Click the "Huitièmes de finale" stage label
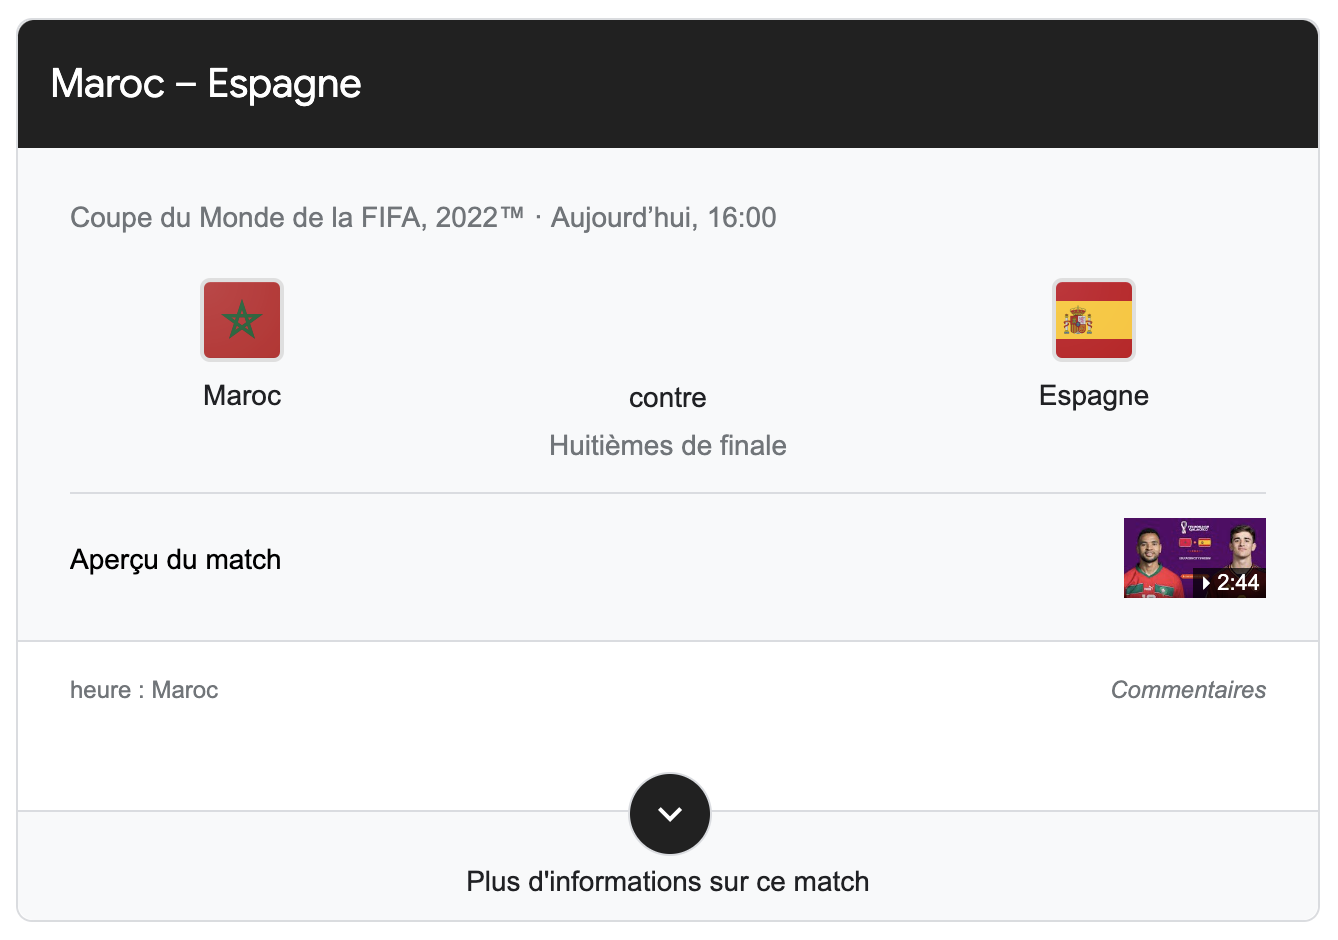 [668, 446]
